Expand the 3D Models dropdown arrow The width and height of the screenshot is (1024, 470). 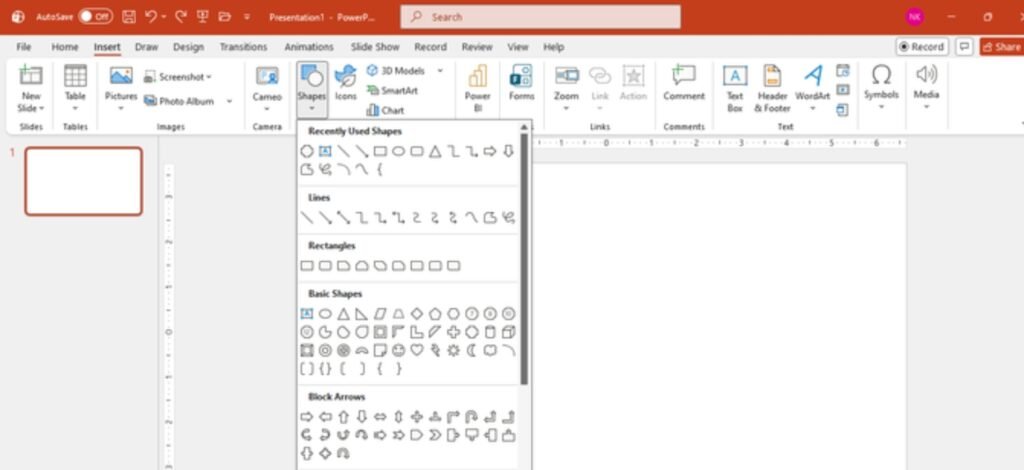[440, 70]
